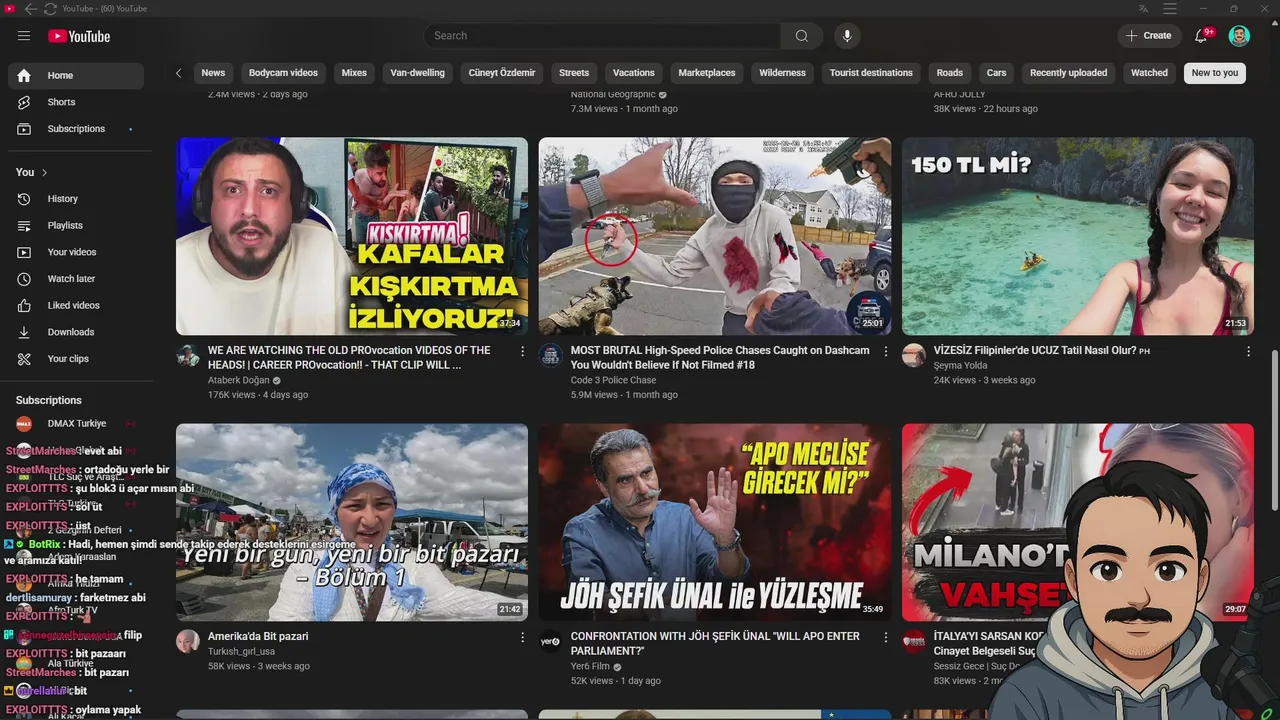
Task: Expand the You section chevron
Action: pyautogui.click(x=44, y=172)
